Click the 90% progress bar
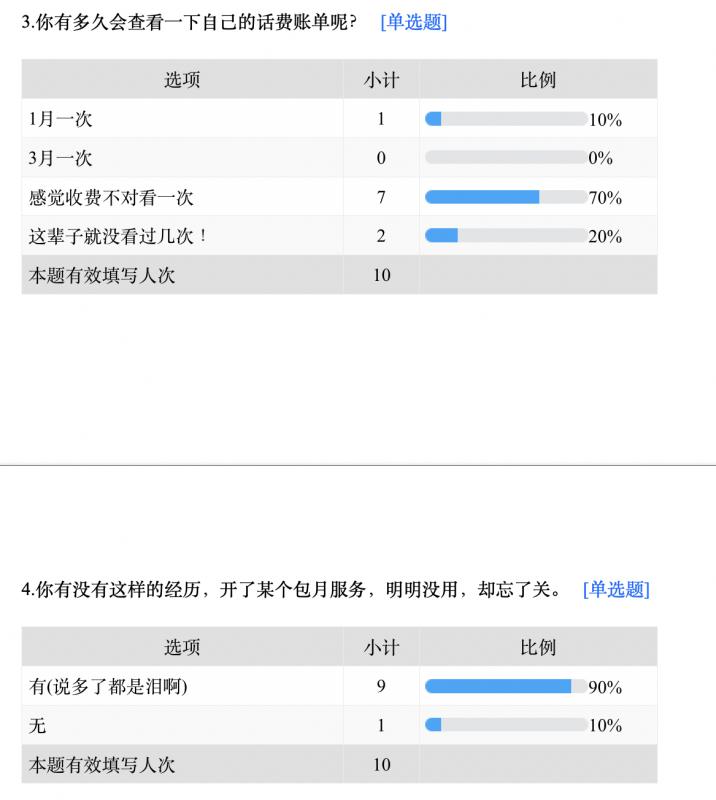 (506, 686)
